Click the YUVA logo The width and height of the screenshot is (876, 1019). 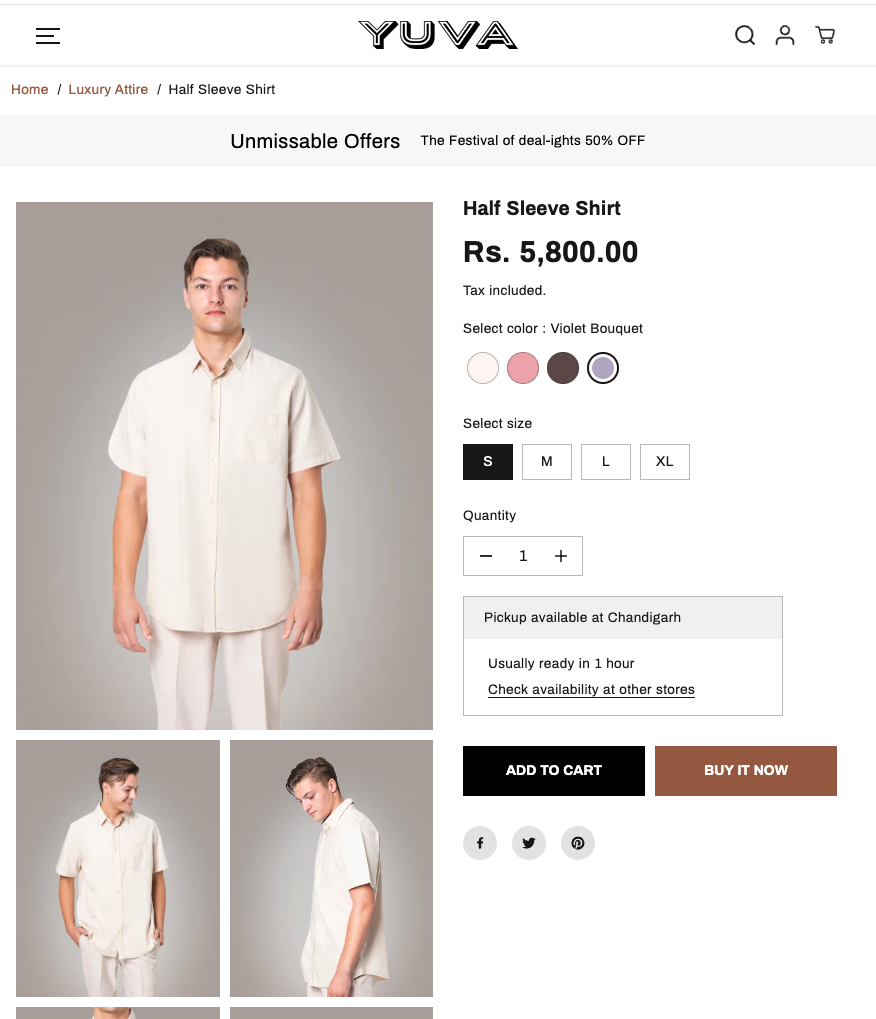[x=438, y=35]
